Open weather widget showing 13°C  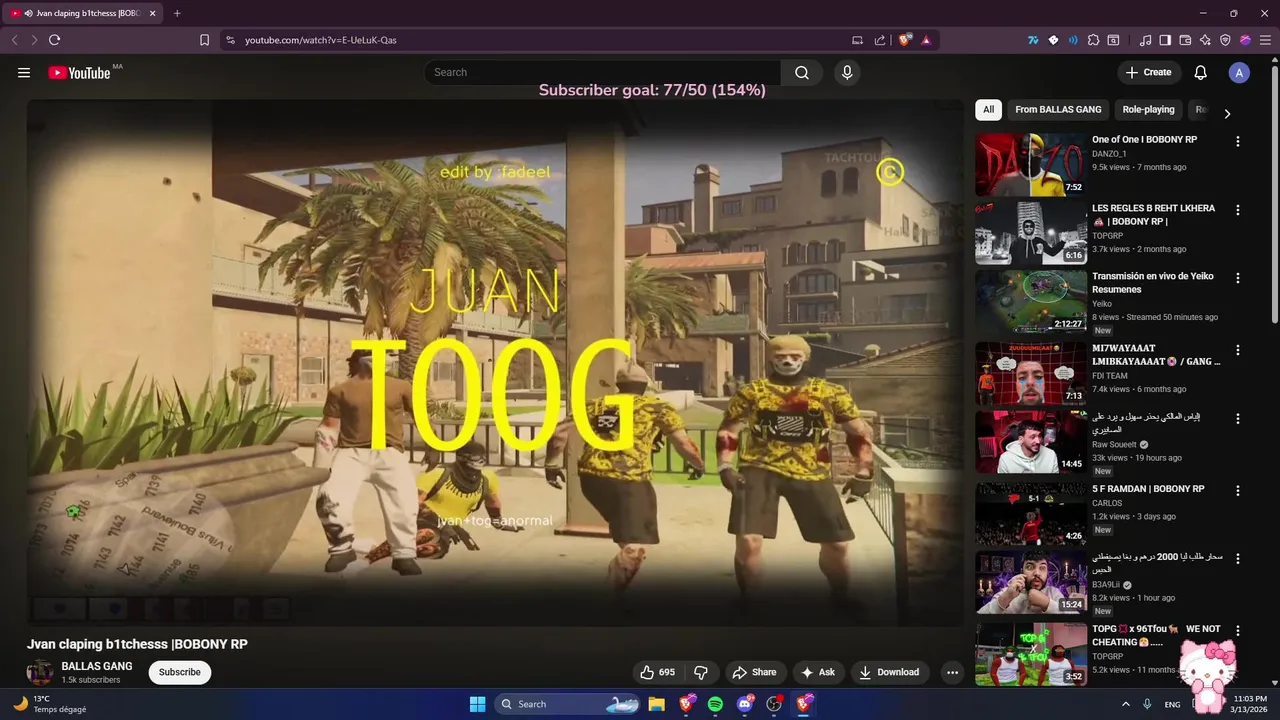pyautogui.click(x=50, y=704)
